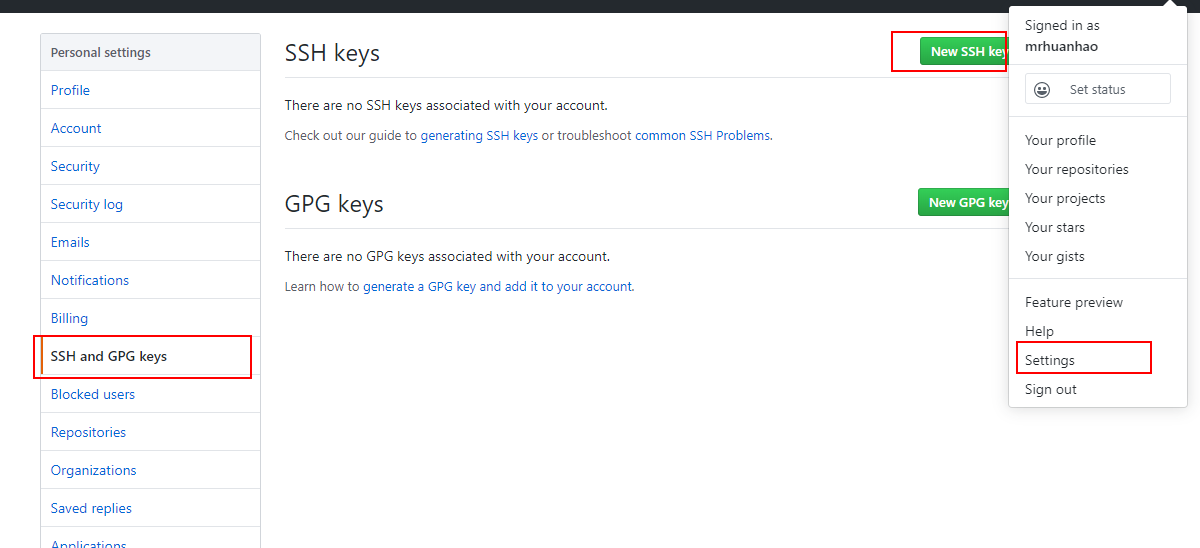Go to the Account settings page
The image size is (1200, 548).
pos(150,128)
